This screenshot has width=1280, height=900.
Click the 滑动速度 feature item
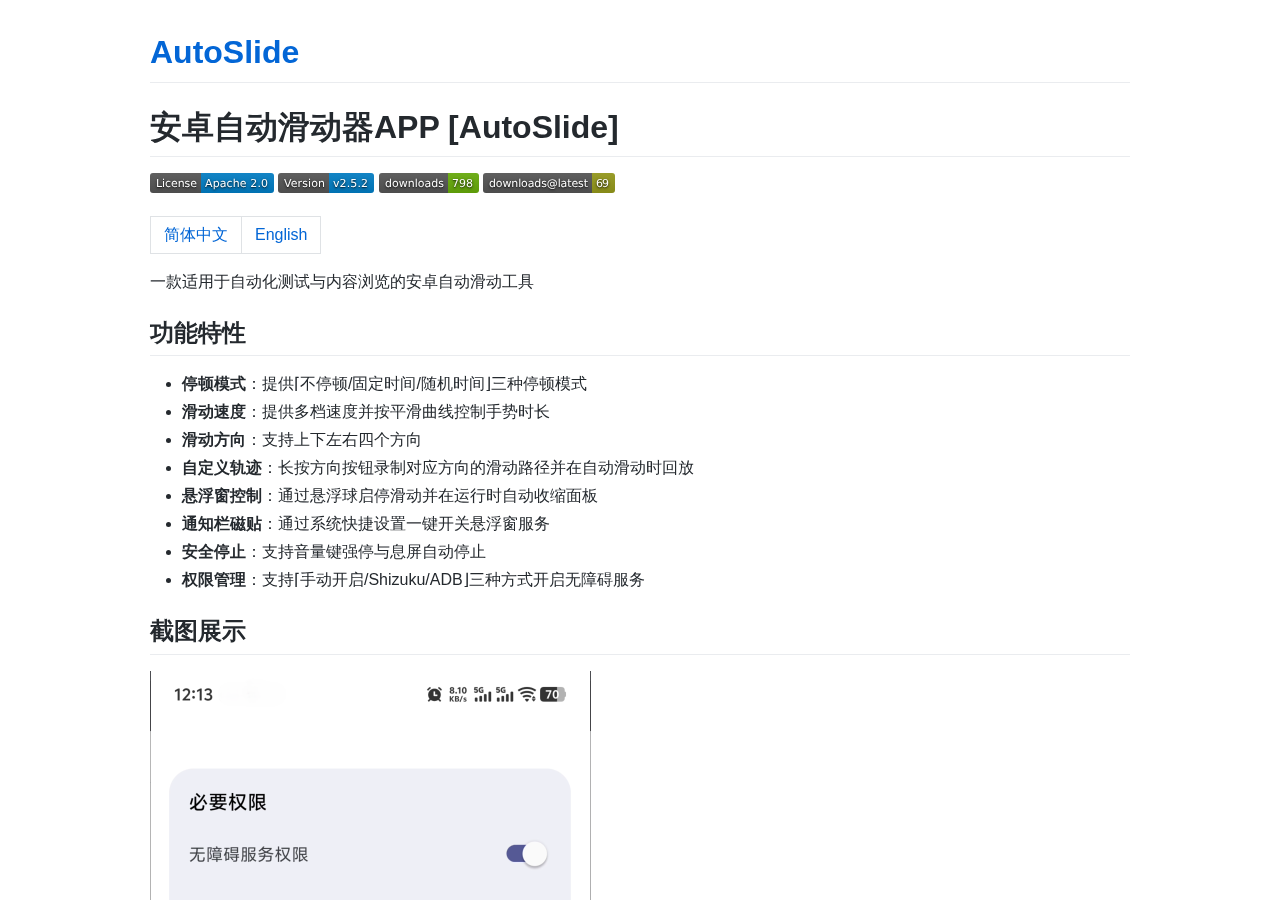366,412
